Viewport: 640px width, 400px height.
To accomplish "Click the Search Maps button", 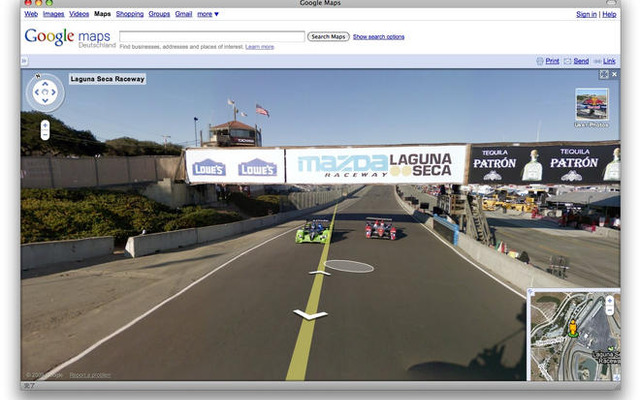I will 328,36.
